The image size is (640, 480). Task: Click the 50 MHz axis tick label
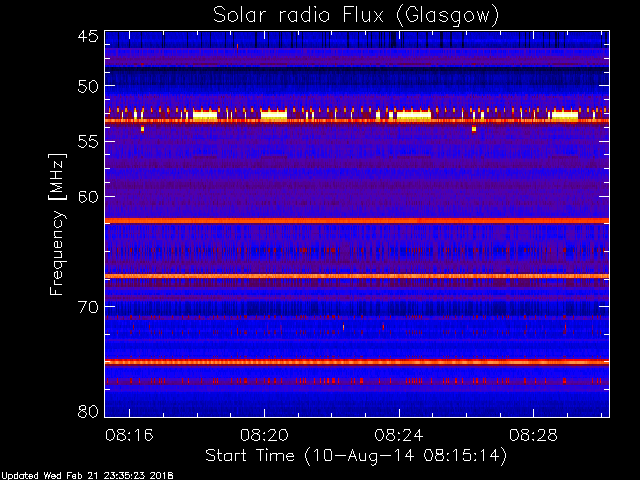88,86
